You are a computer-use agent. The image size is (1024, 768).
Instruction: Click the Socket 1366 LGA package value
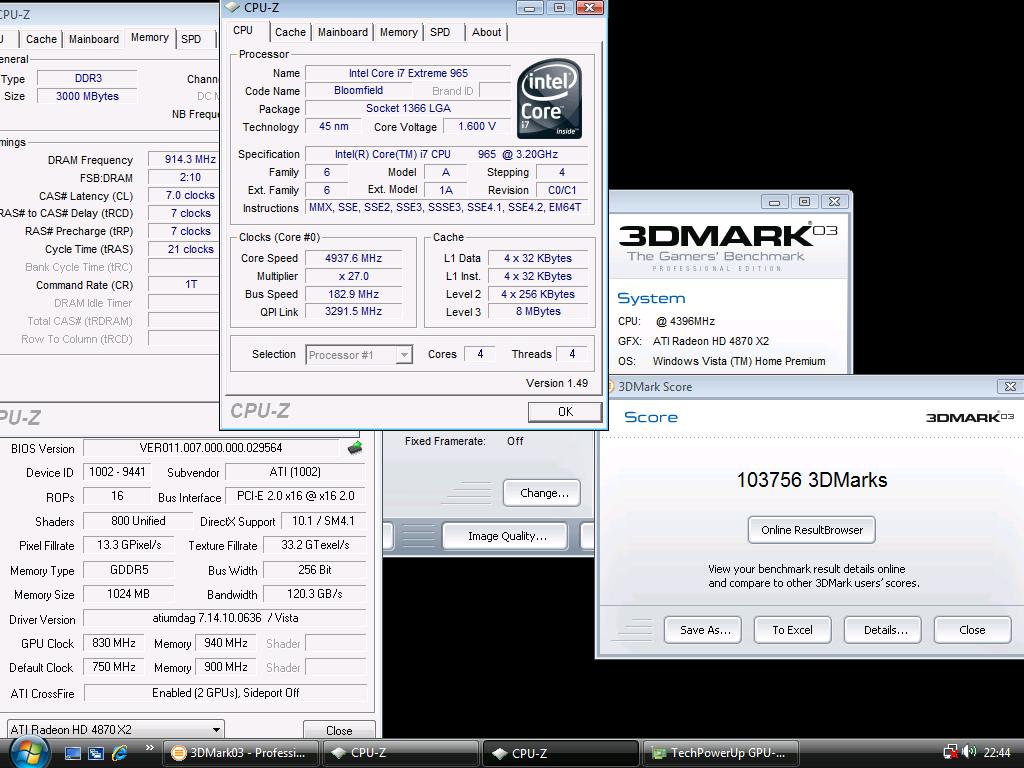click(x=408, y=108)
